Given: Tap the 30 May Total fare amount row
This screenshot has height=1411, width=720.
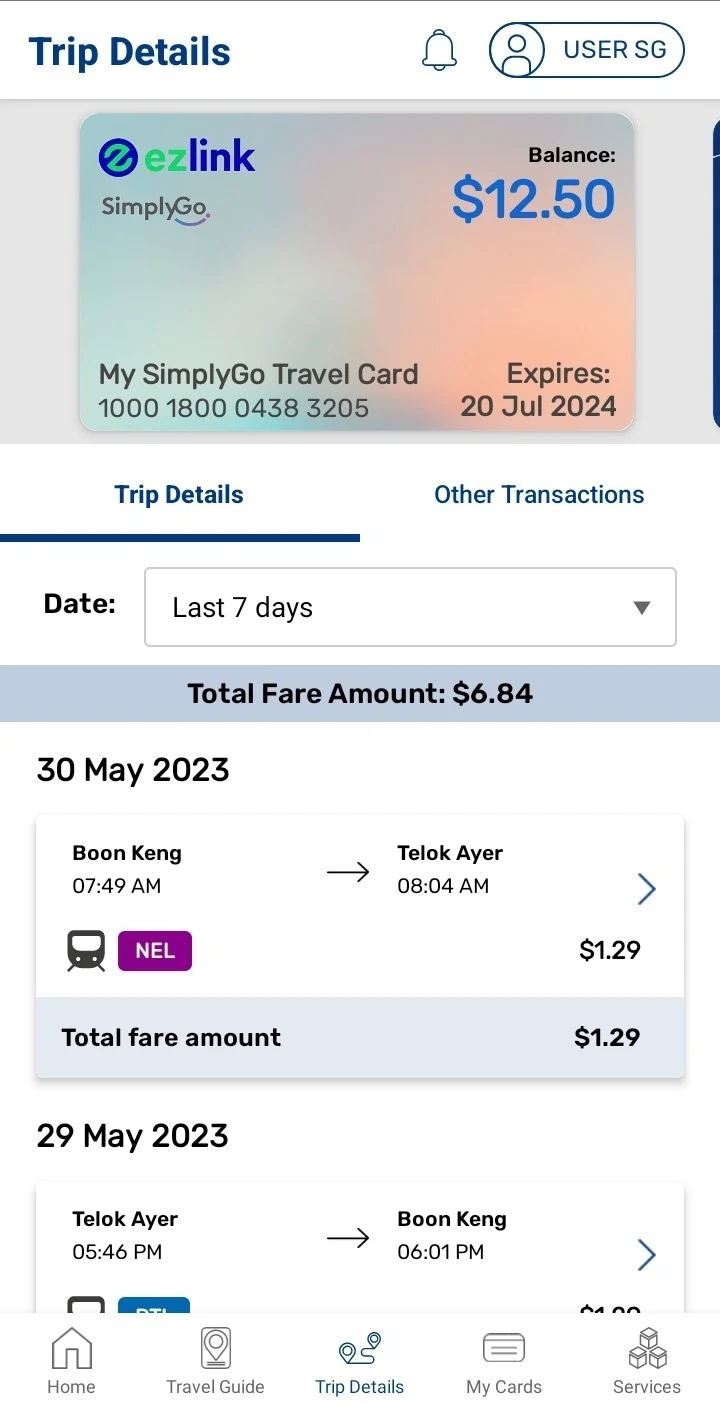Looking at the screenshot, I should click(360, 1037).
